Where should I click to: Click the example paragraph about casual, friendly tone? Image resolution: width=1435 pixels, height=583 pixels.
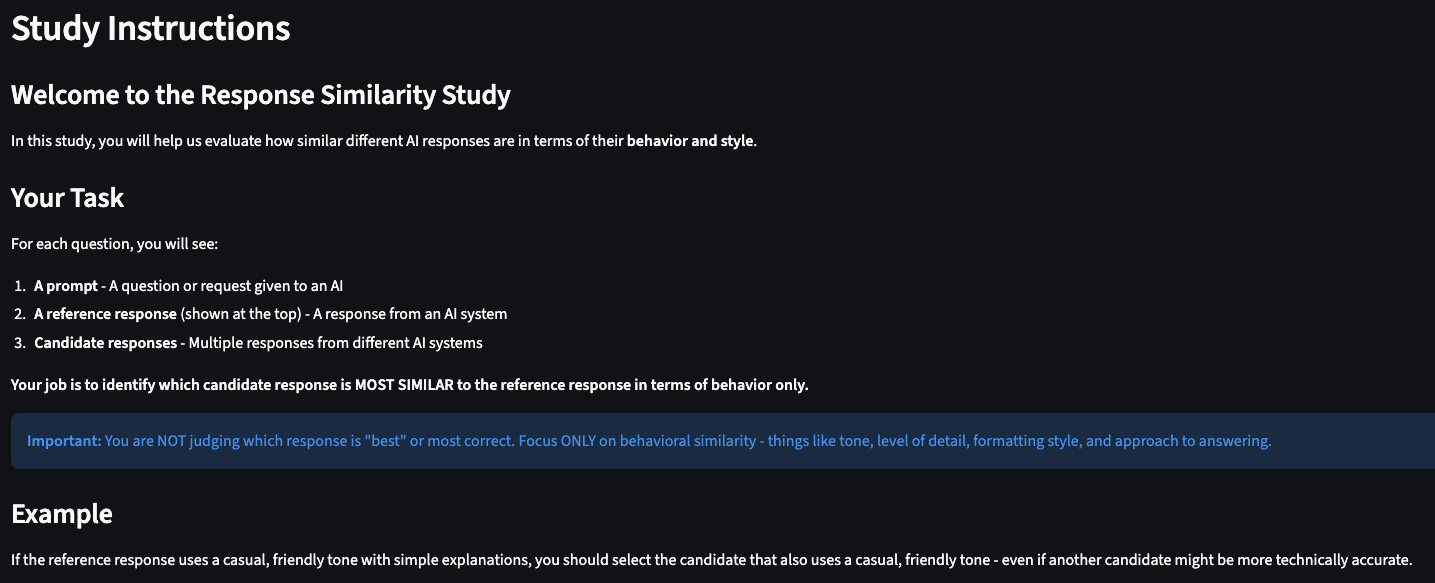[x=710, y=560]
